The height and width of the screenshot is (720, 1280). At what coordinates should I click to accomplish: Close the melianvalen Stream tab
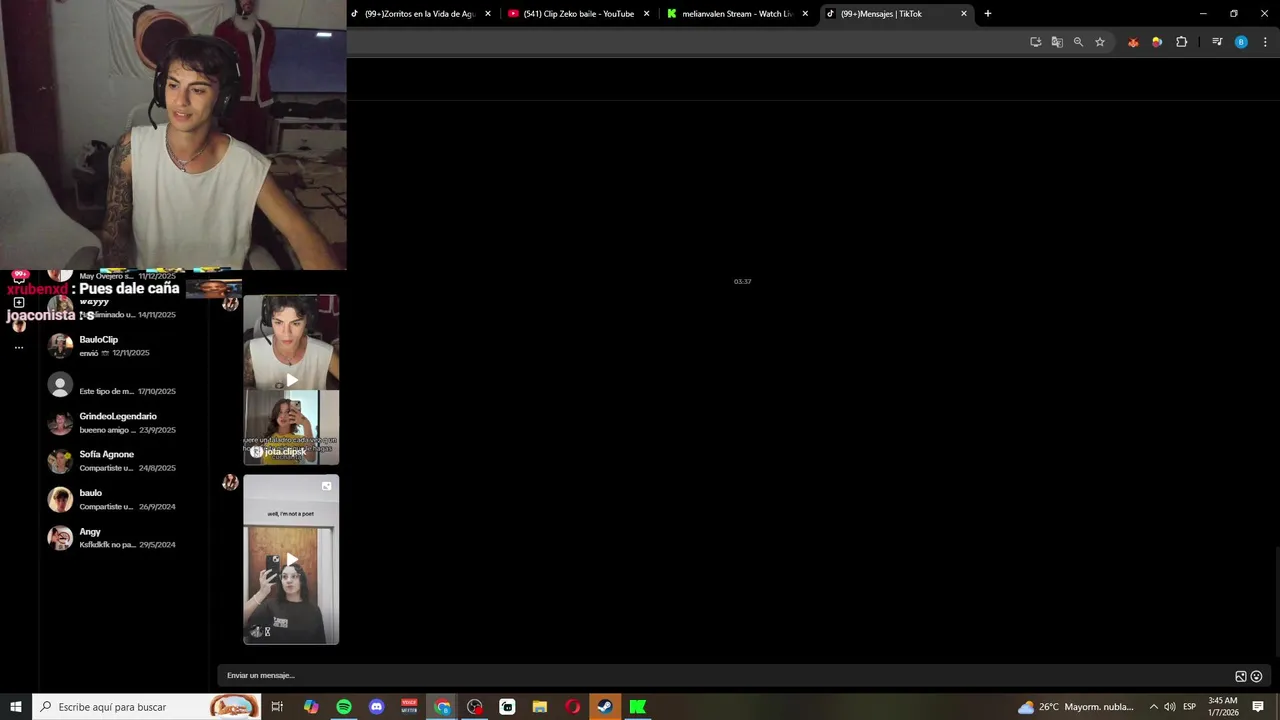click(x=805, y=14)
